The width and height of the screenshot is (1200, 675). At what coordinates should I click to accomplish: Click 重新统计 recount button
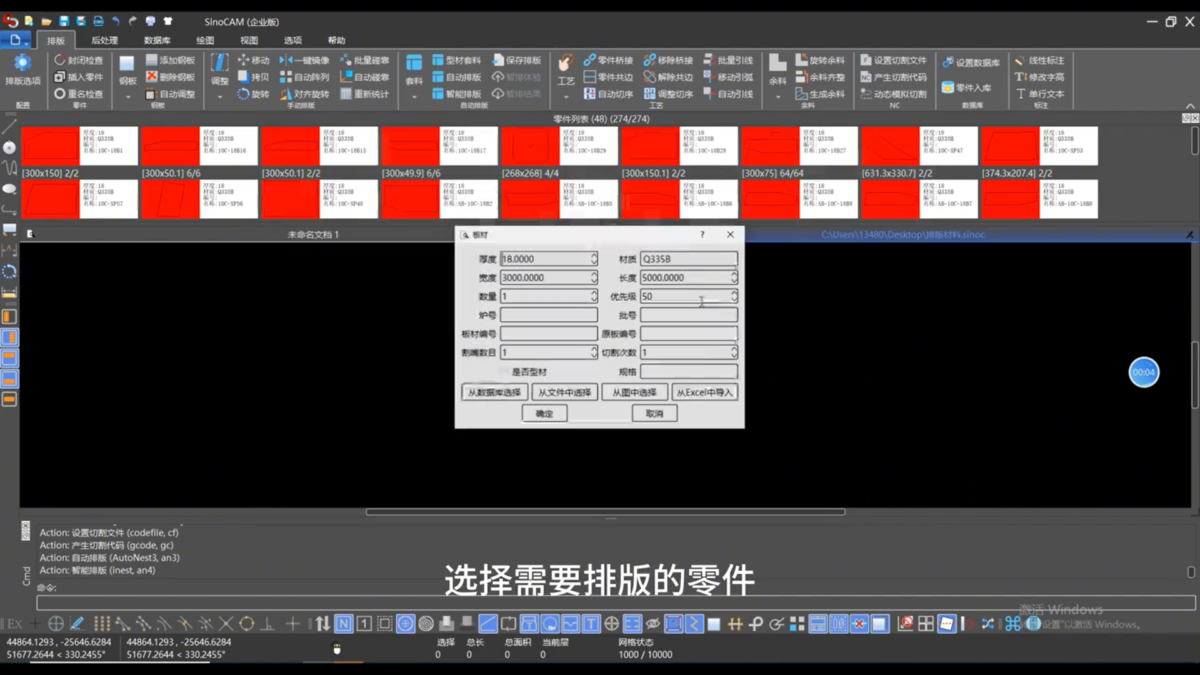coord(364,94)
